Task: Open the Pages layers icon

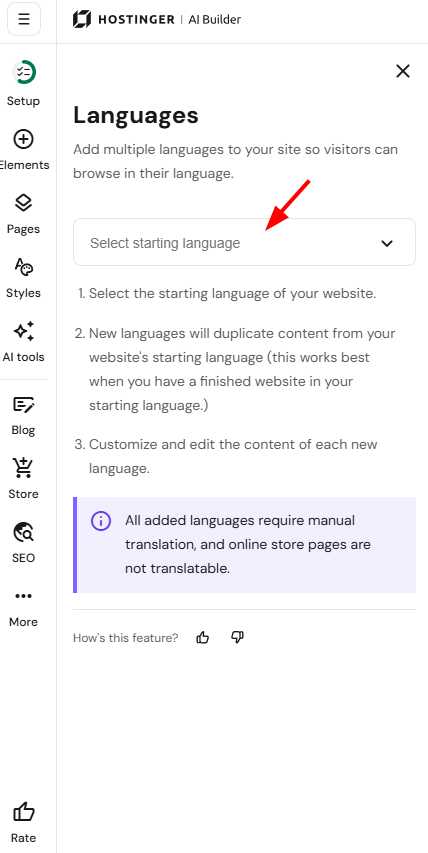Action: point(23,203)
